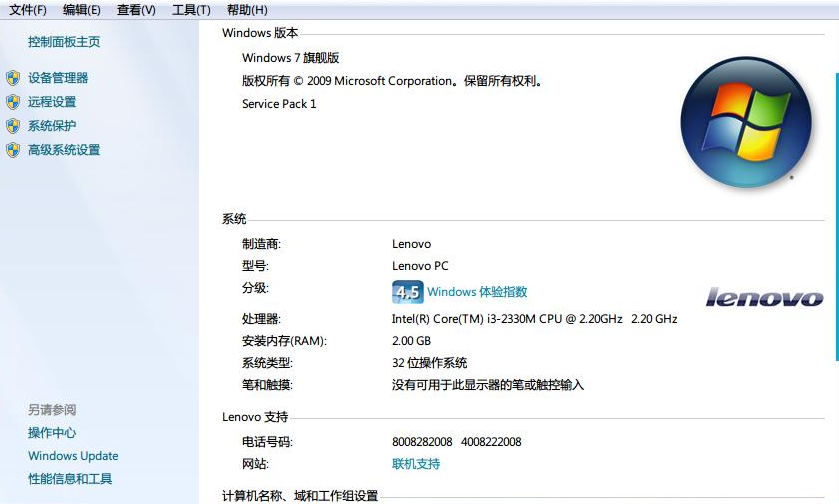
Task: Click the 笔和触摸: label
Action: click(x=267, y=385)
